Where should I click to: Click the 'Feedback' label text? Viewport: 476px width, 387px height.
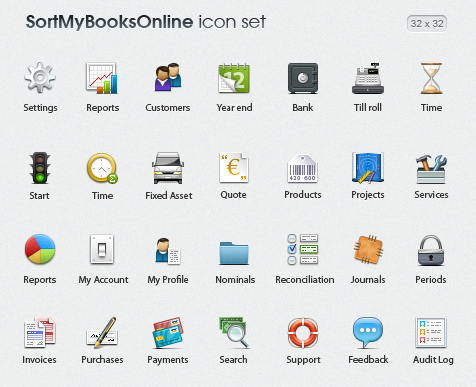pos(368,360)
